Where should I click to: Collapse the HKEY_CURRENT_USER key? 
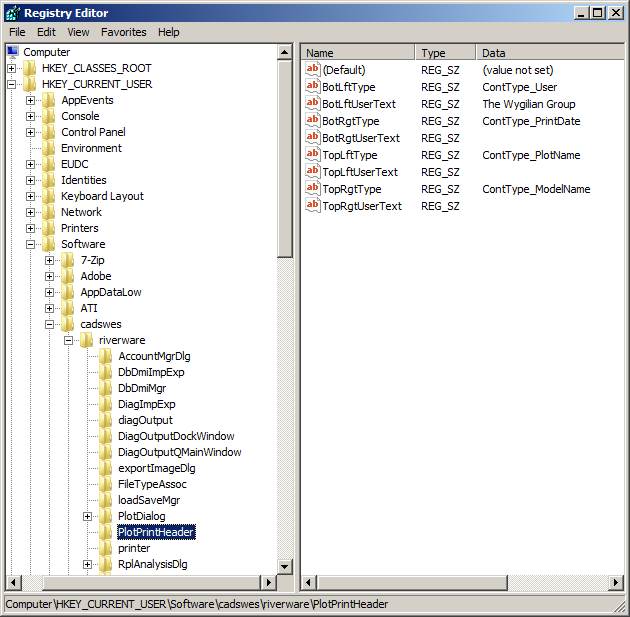tap(12, 84)
